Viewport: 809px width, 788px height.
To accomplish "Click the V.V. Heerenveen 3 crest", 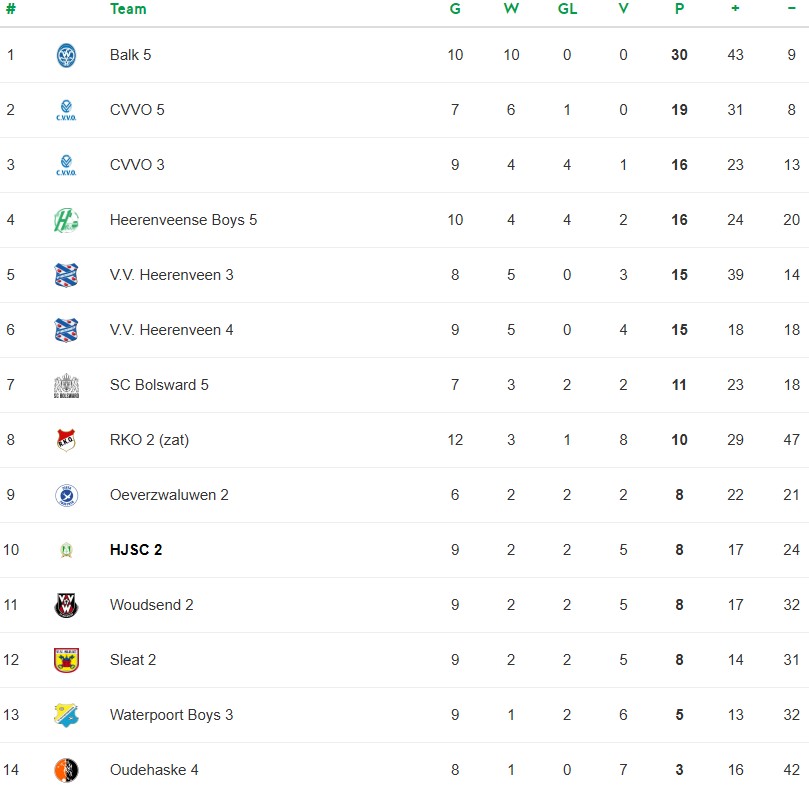I will coord(66,275).
